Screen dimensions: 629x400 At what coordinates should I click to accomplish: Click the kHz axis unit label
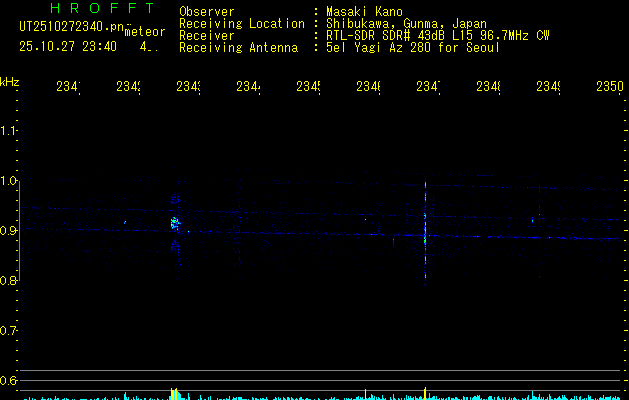(10, 80)
